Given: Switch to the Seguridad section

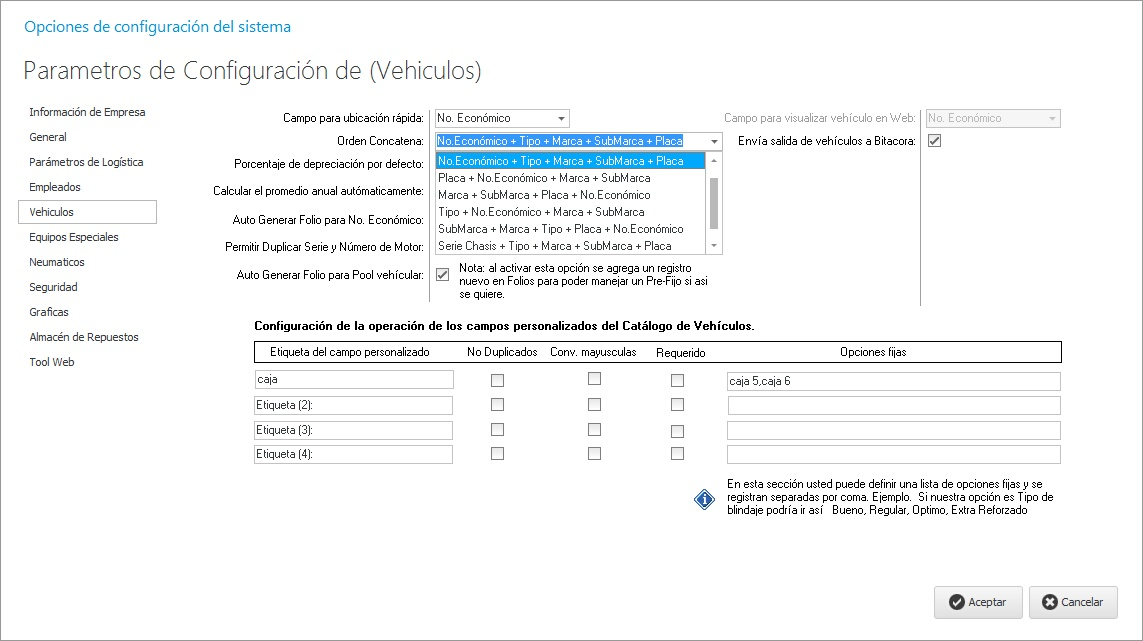Looking at the screenshot, I should [53, 287].
